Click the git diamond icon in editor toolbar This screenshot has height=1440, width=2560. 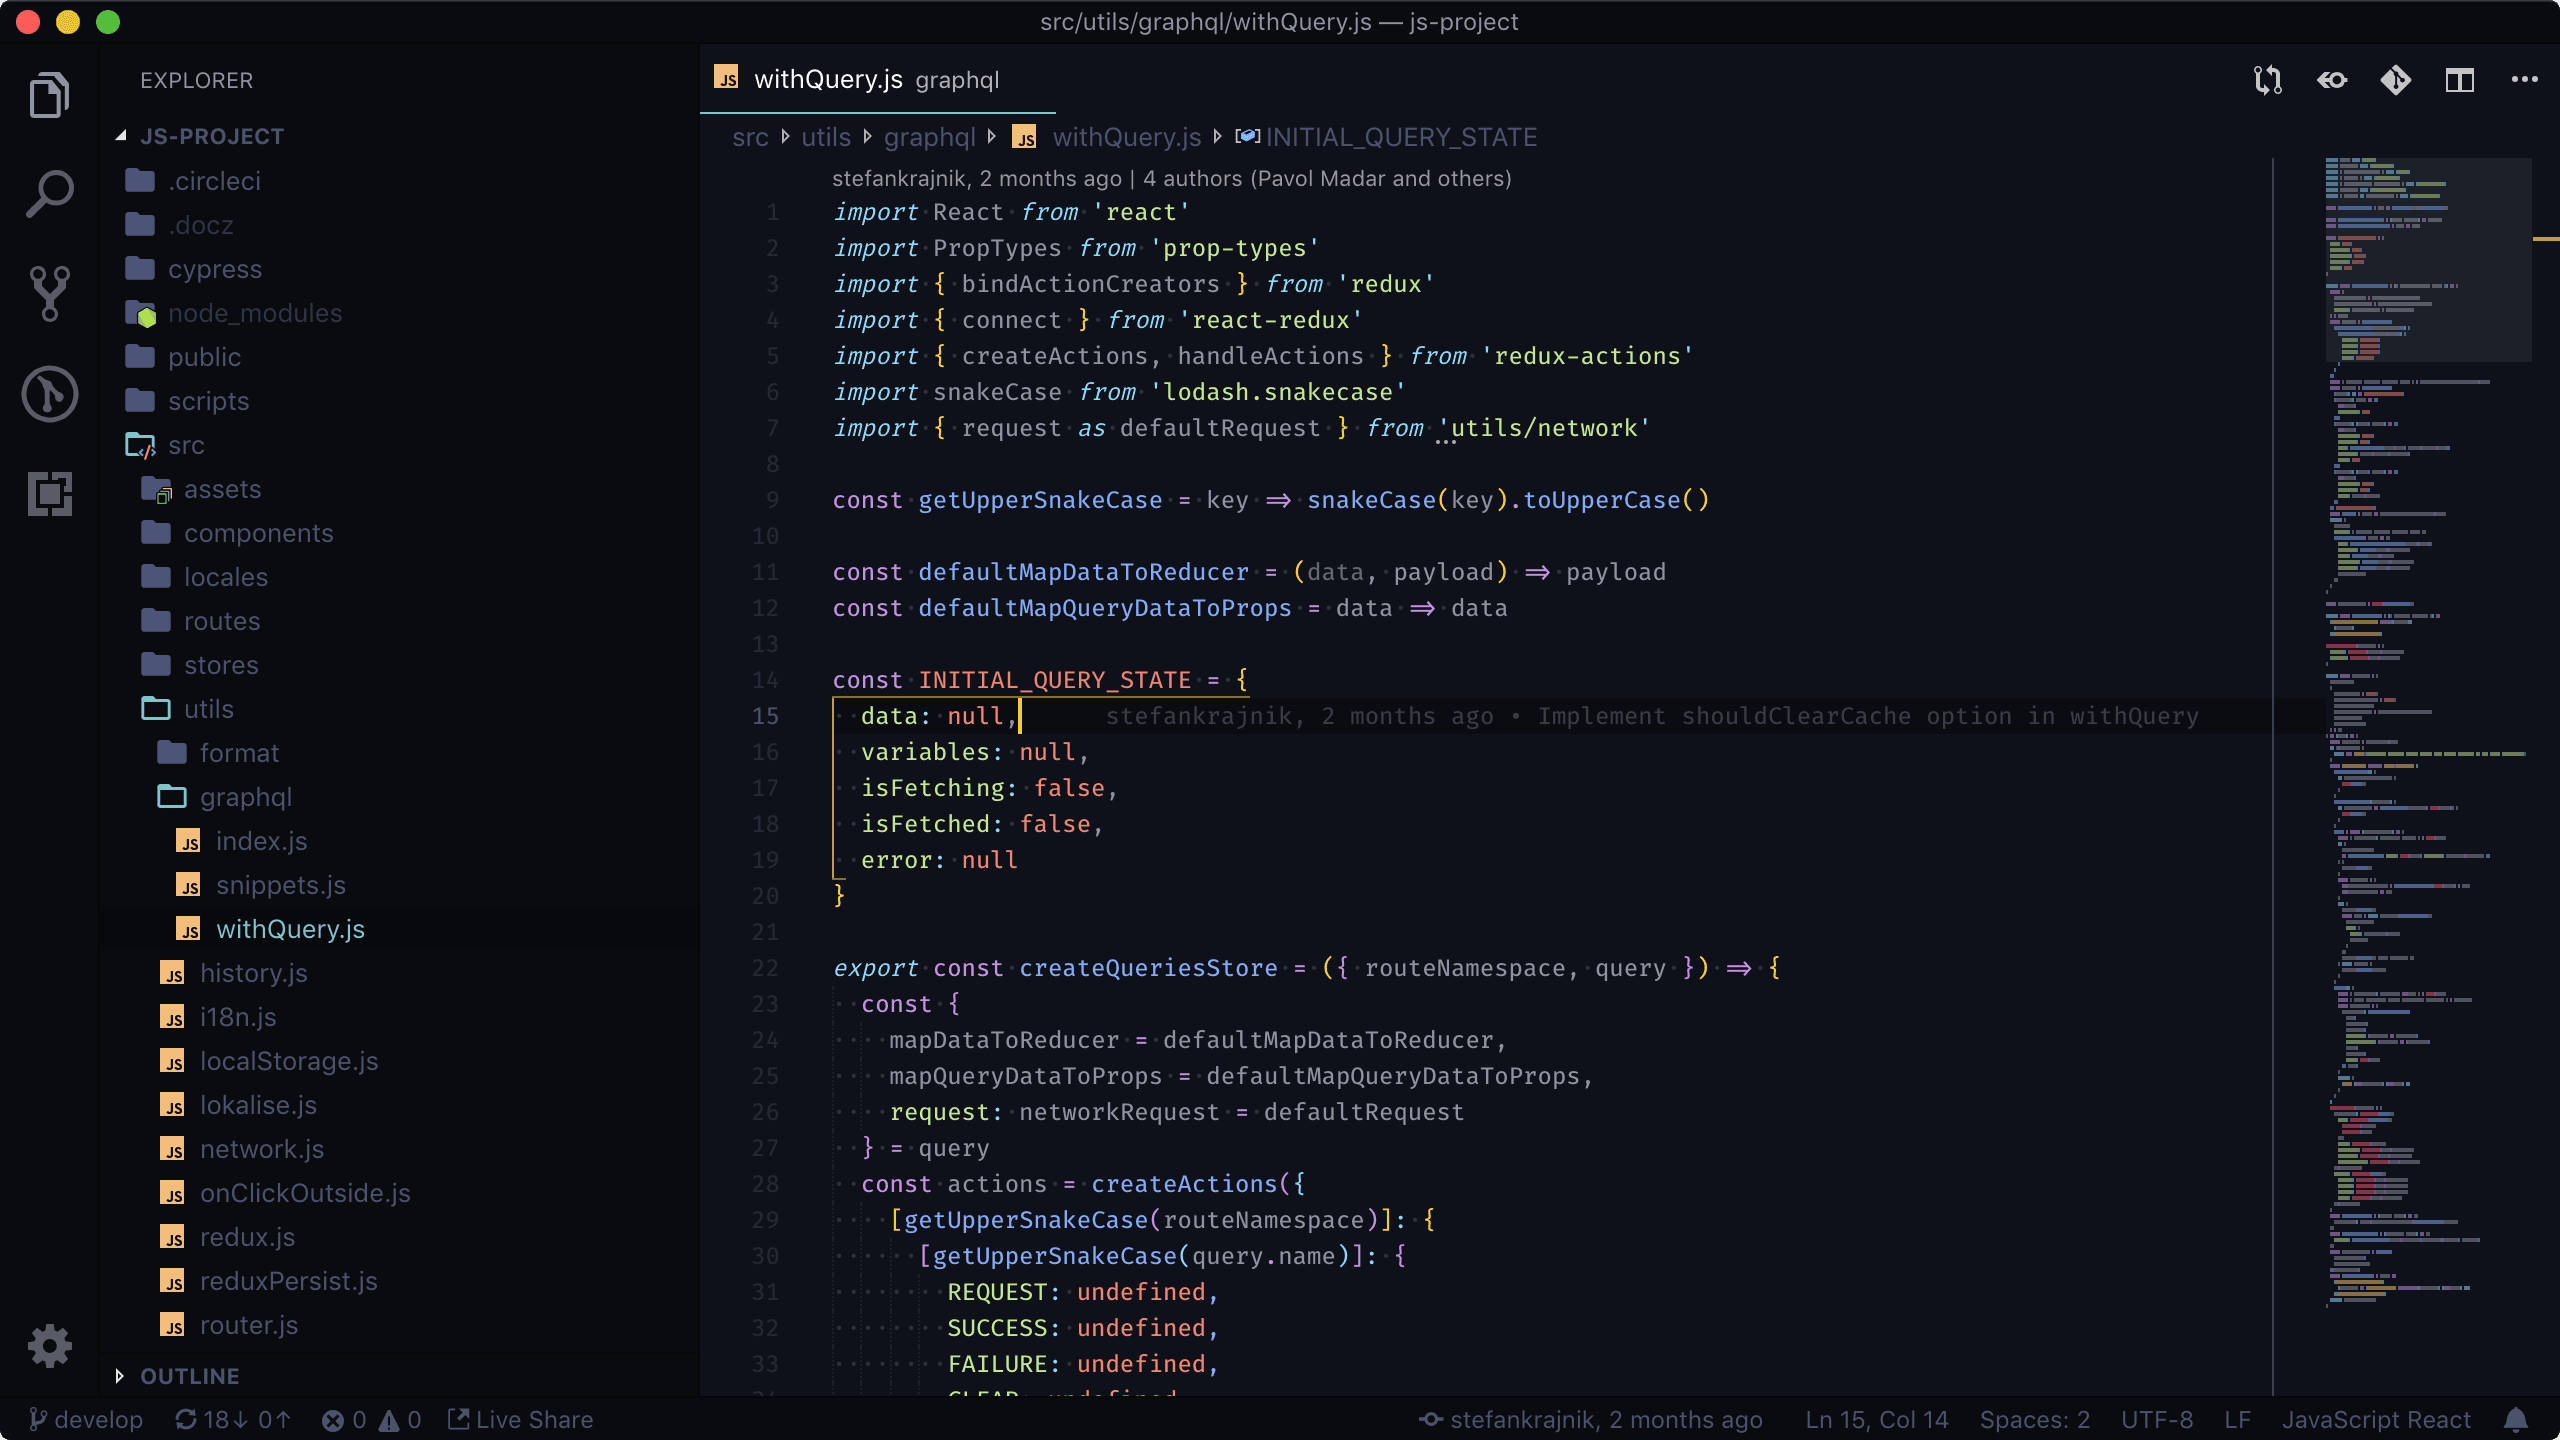click(2396, 80)
